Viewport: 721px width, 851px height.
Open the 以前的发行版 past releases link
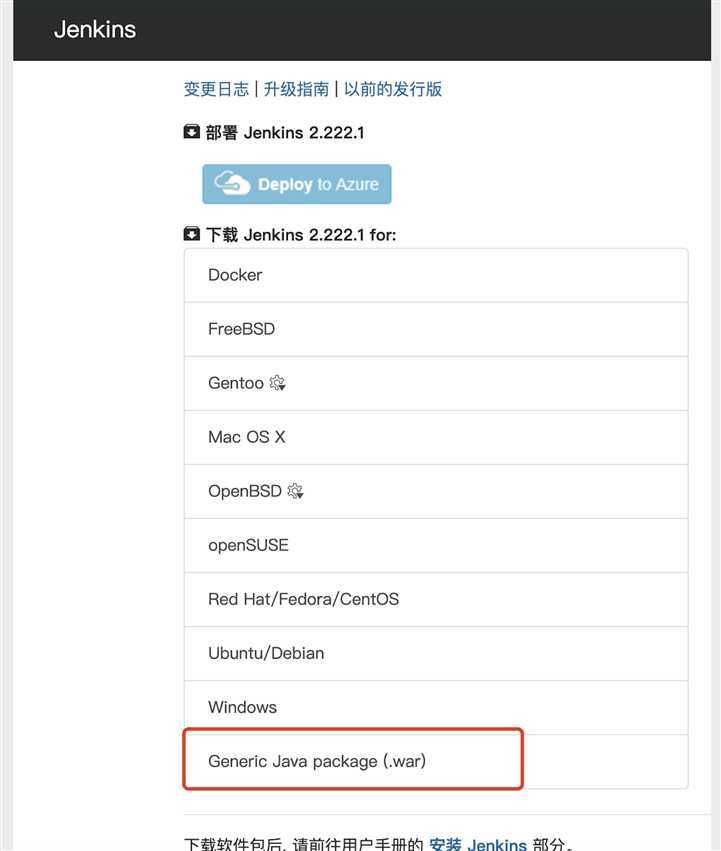[393, 89]
